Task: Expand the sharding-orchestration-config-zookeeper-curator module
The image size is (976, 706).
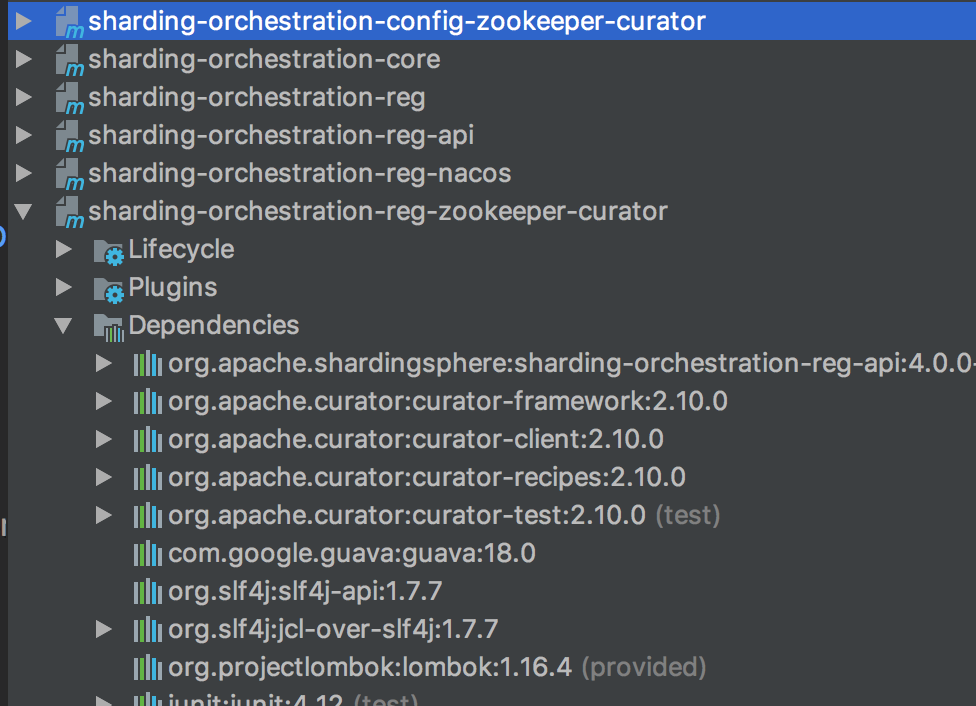Action: coord(24,21)
